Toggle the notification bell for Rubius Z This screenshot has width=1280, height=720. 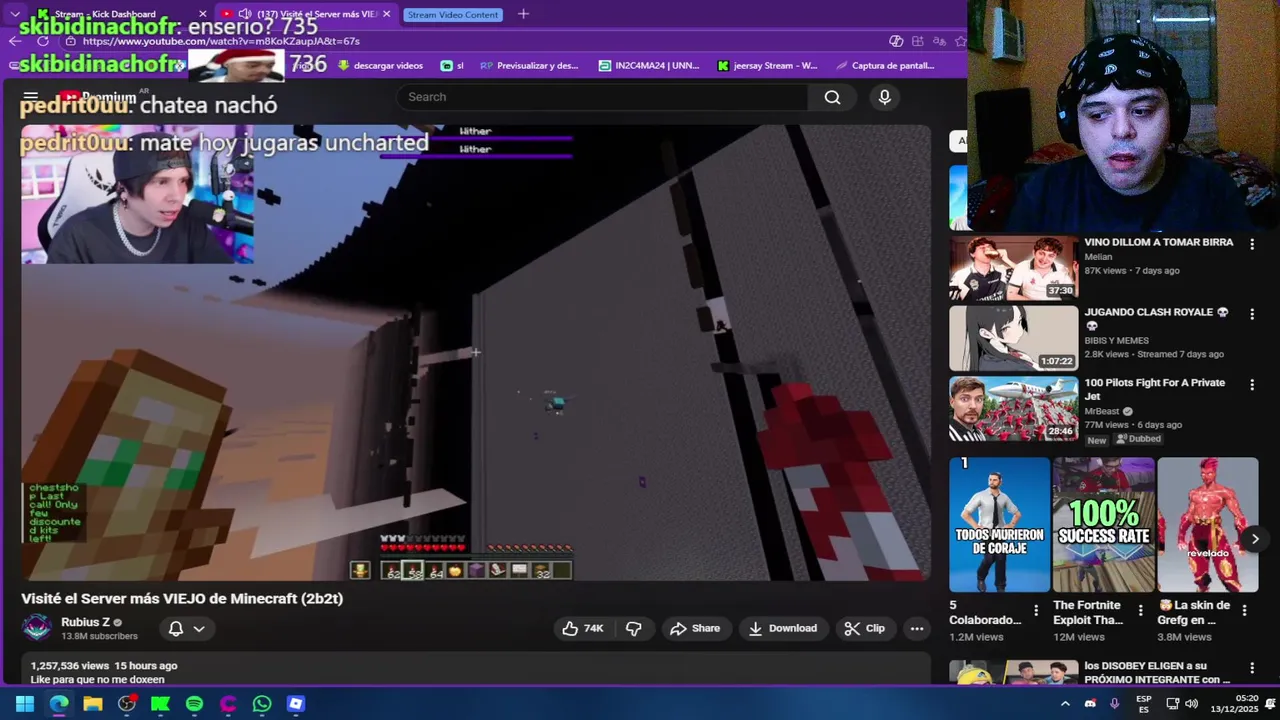coord(176,628)
